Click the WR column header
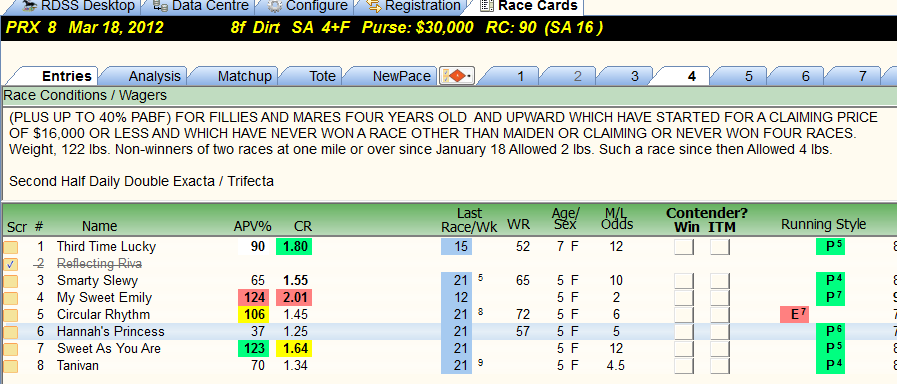 (519, 225)
